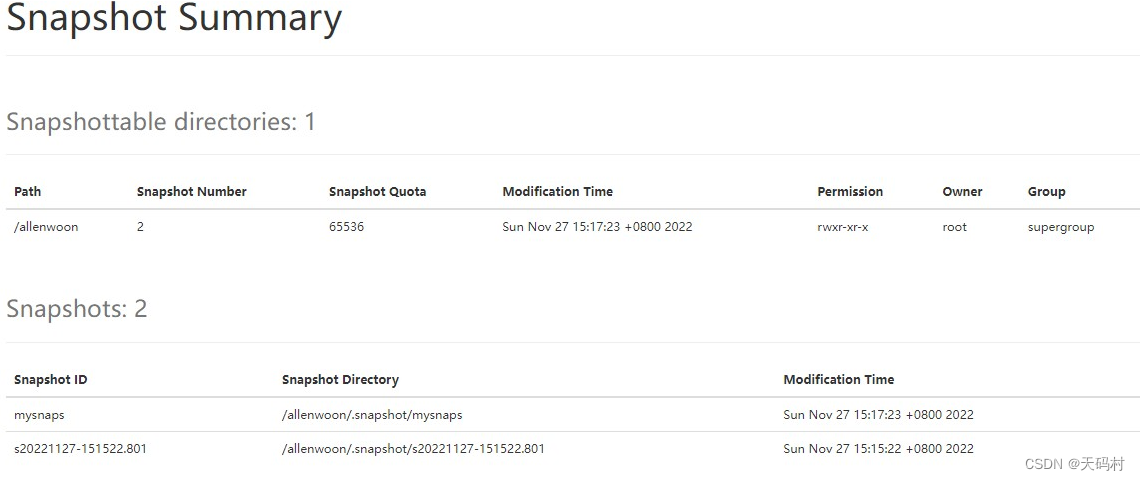The width and height of the screenshot is (1140, 480).
Task: Select the /allenwoon path cell
Action: pyautogui.click(x=46, y=227)
